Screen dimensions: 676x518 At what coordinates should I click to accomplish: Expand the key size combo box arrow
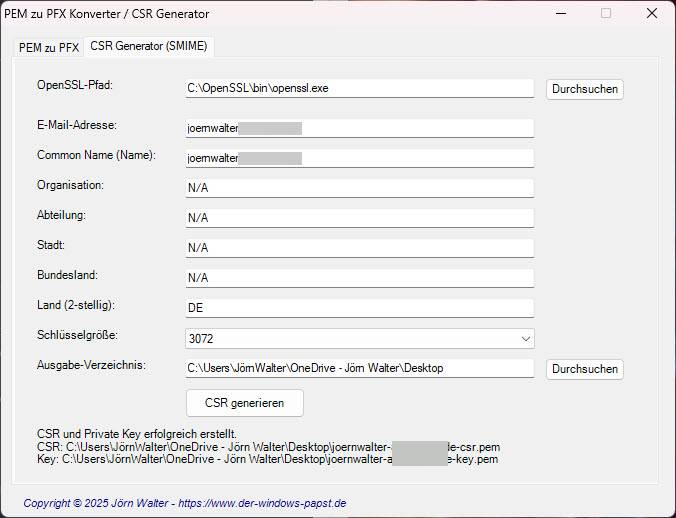[526, 339]
